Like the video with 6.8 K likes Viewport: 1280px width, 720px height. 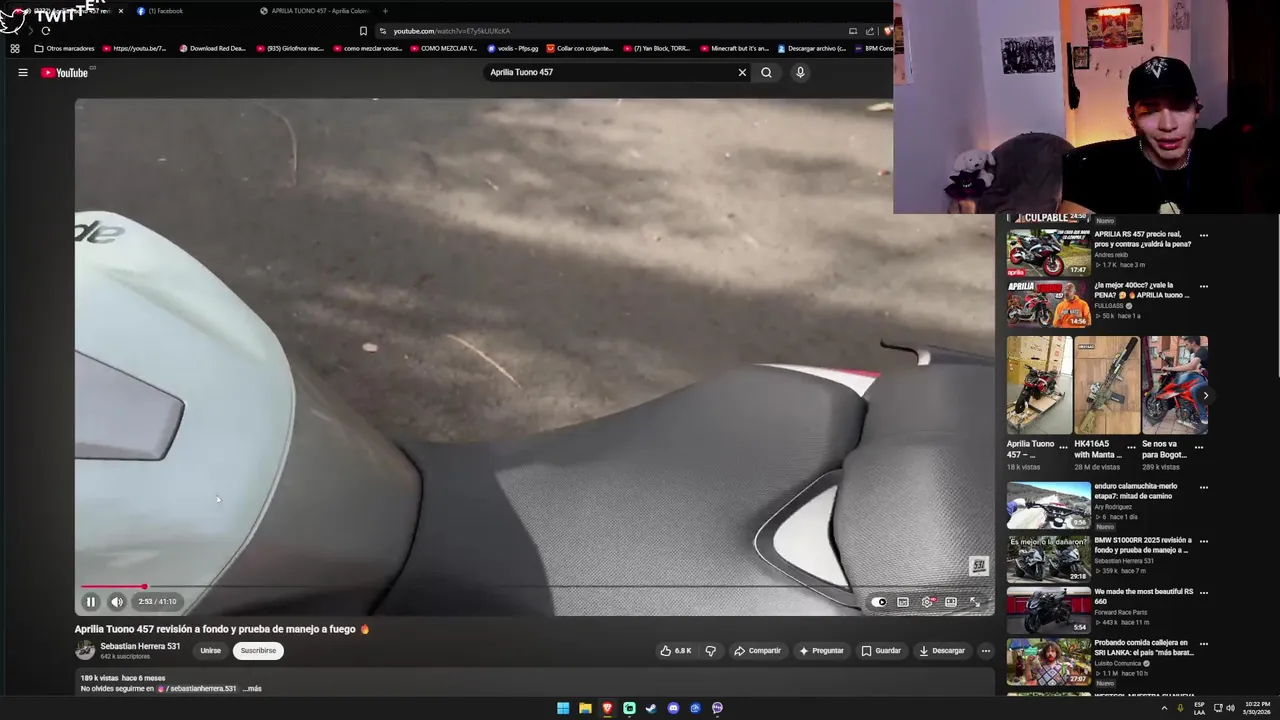(x=676, y=651)
